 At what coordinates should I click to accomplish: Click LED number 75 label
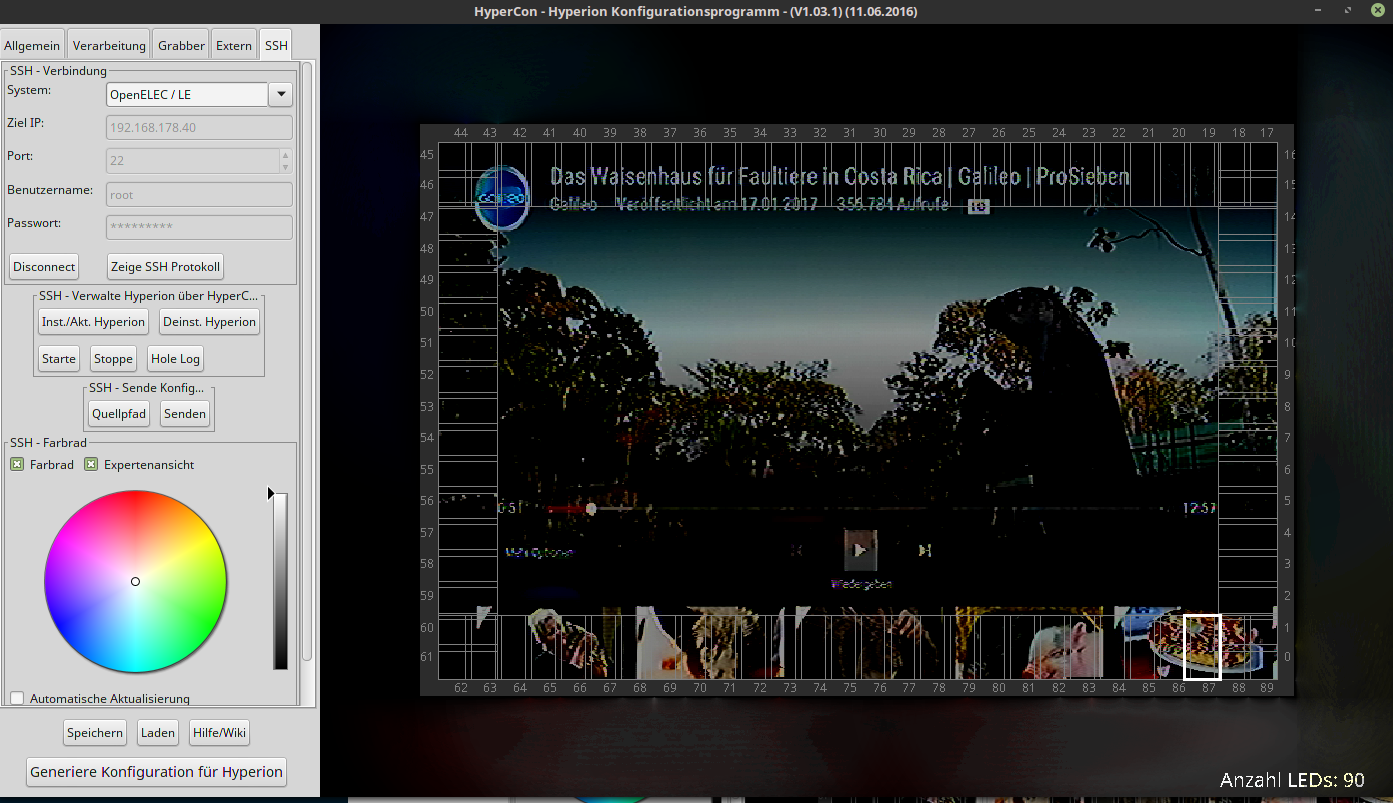point(849,688)
